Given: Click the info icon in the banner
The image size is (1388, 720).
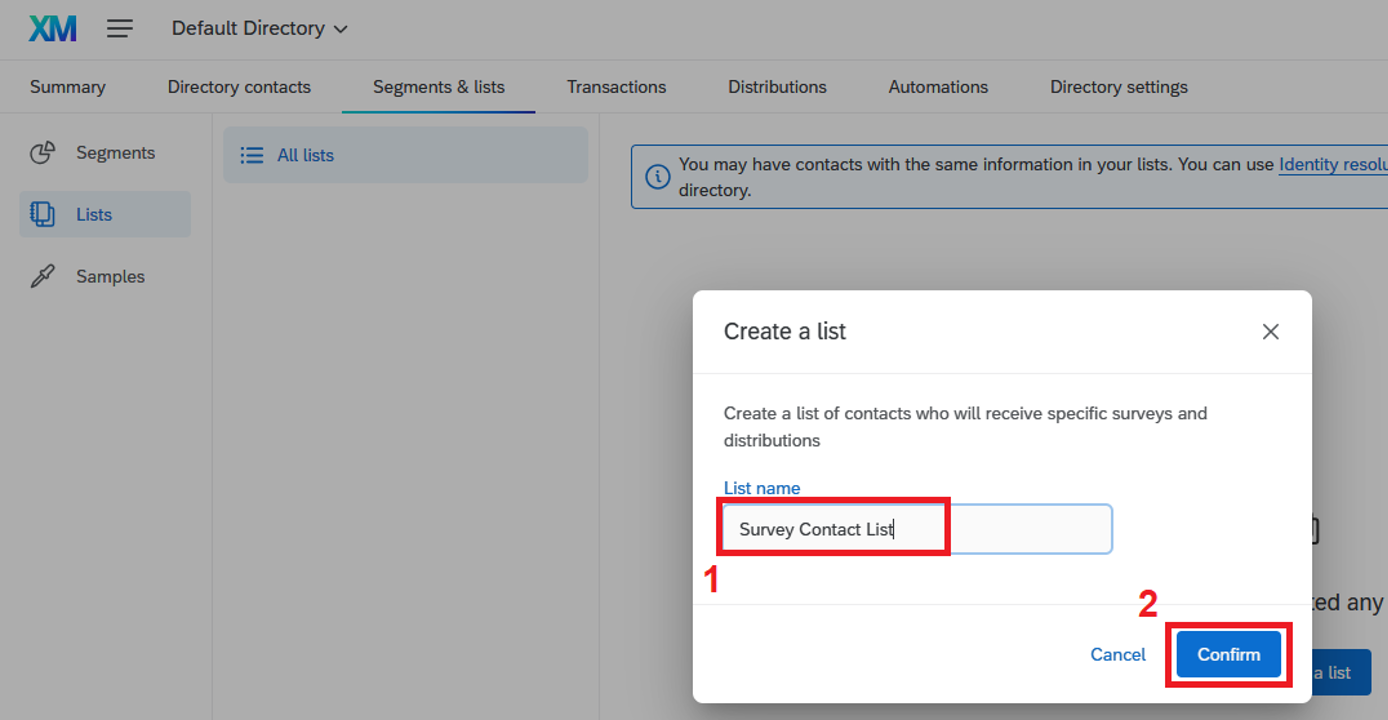Looking at the screenshot, I should click(657, 177).
